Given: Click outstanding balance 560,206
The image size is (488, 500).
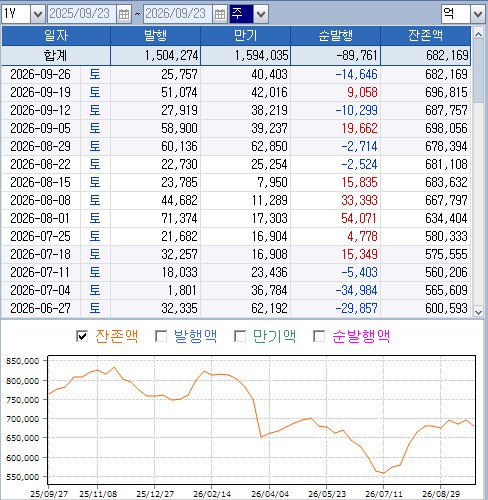Looking at the screenshot, I should 446,272.
